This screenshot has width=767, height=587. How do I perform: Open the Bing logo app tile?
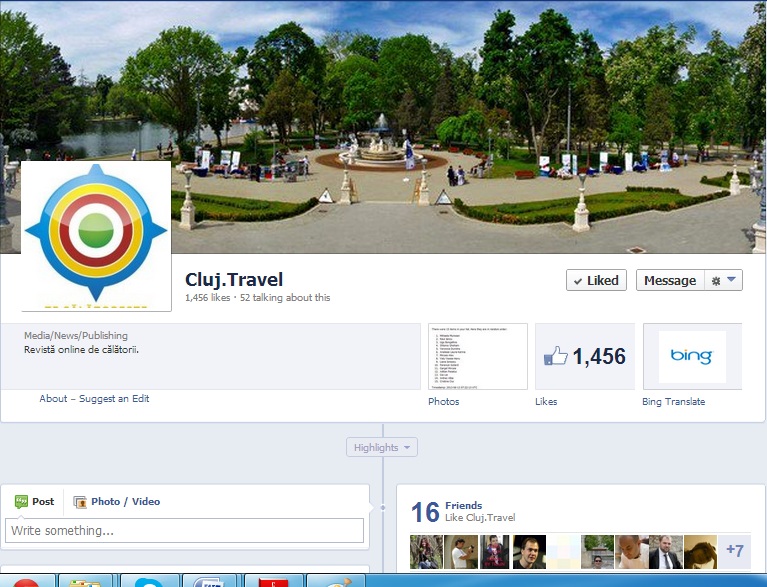click(692, 356)
